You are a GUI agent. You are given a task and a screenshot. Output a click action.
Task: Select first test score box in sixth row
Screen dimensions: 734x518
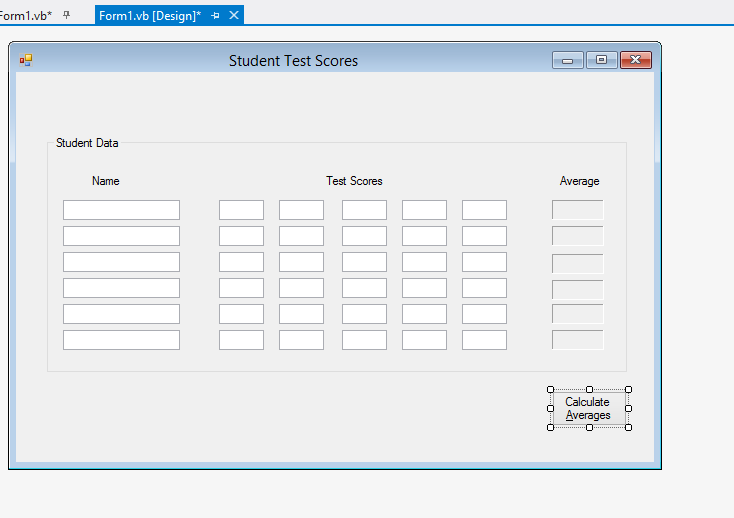tap(242, 340)
